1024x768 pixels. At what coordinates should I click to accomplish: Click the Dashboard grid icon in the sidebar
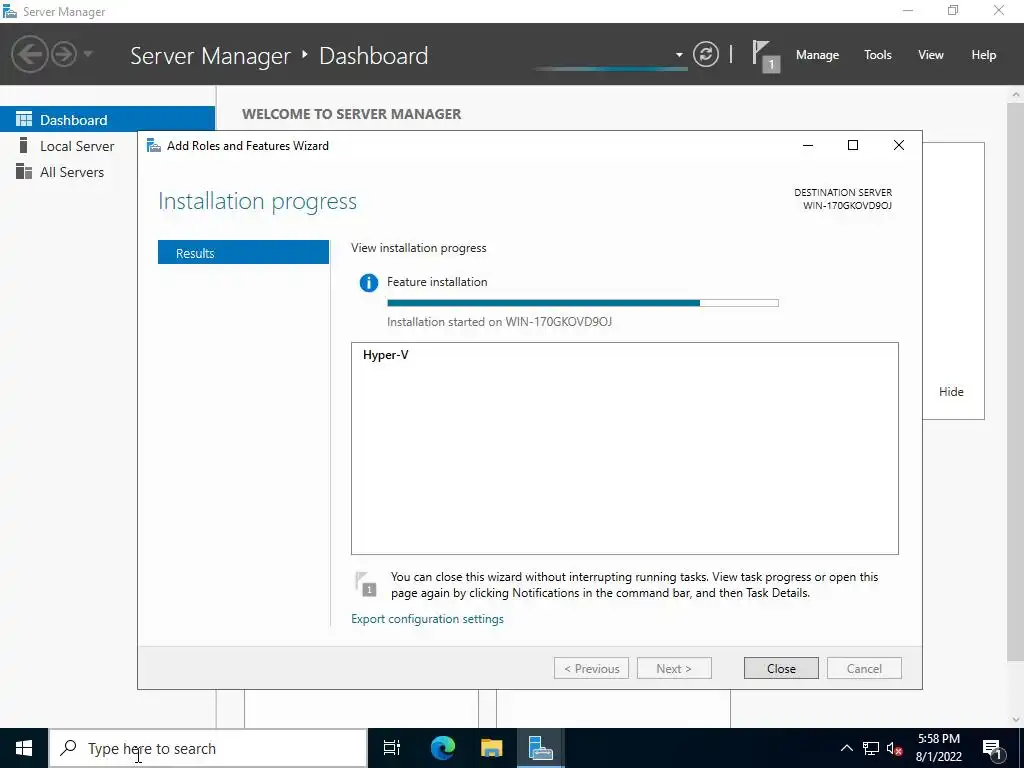click(24, 119)
